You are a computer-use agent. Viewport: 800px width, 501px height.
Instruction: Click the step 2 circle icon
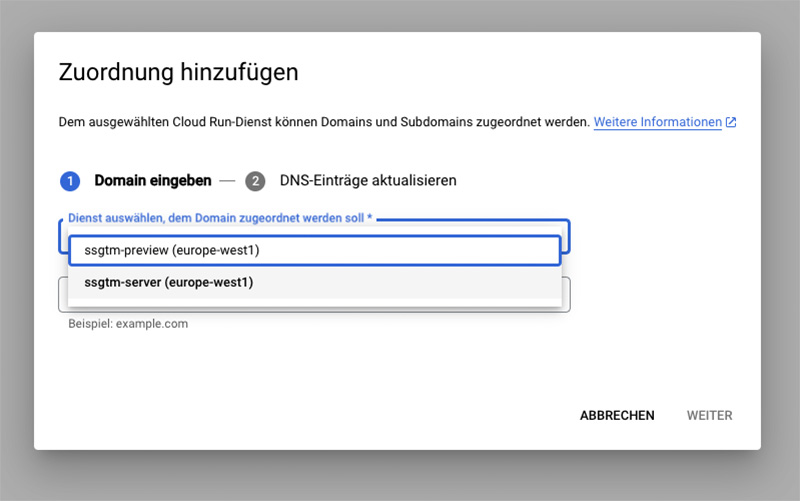255,181
